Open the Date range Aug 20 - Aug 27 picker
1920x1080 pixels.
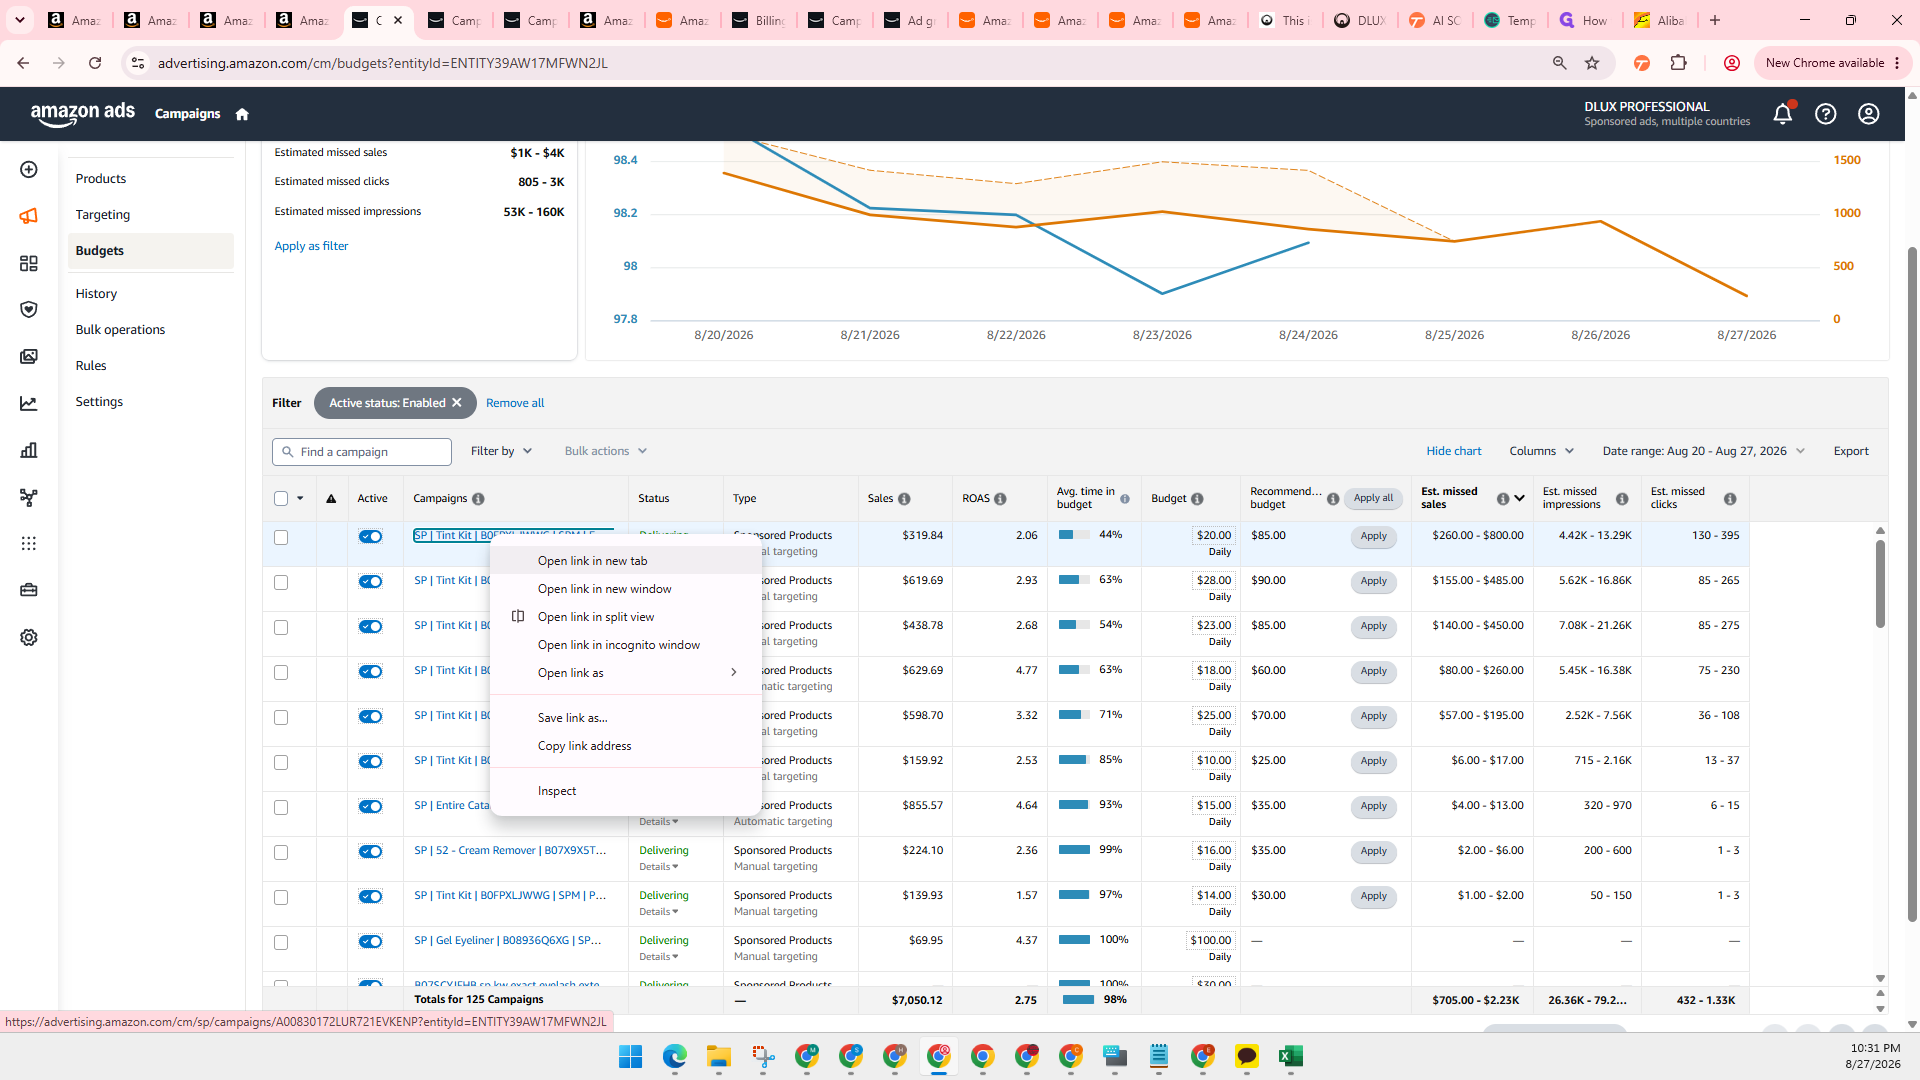[1703, 451]
